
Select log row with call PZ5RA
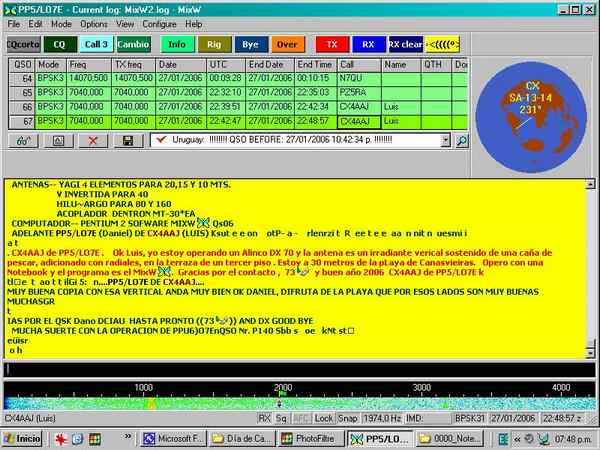(x=238, y=93)
